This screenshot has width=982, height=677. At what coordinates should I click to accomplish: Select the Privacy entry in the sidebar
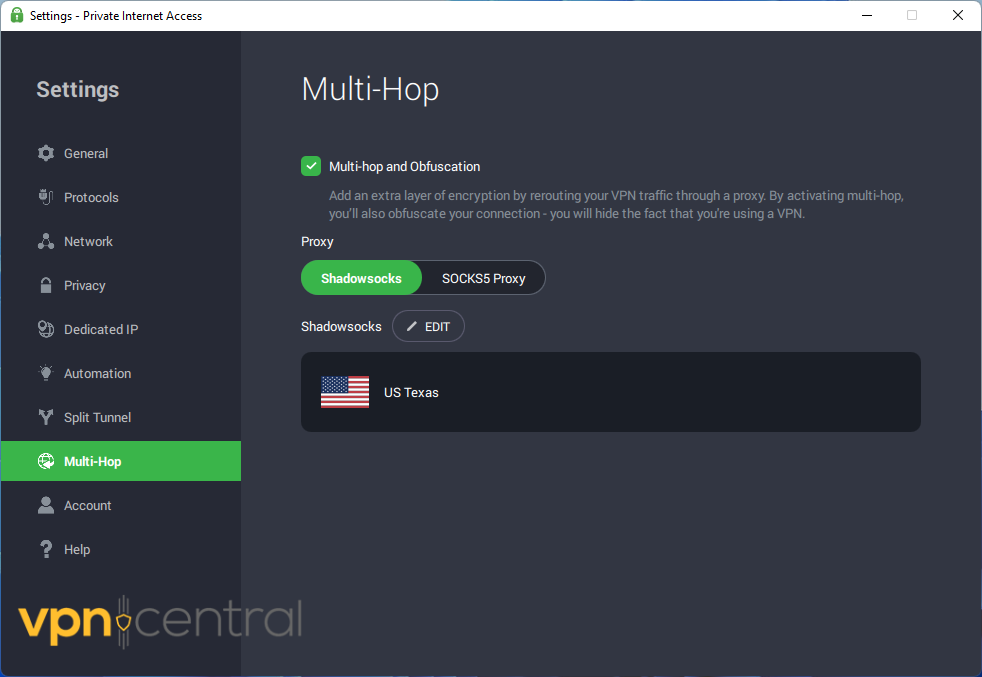point(85,285)
